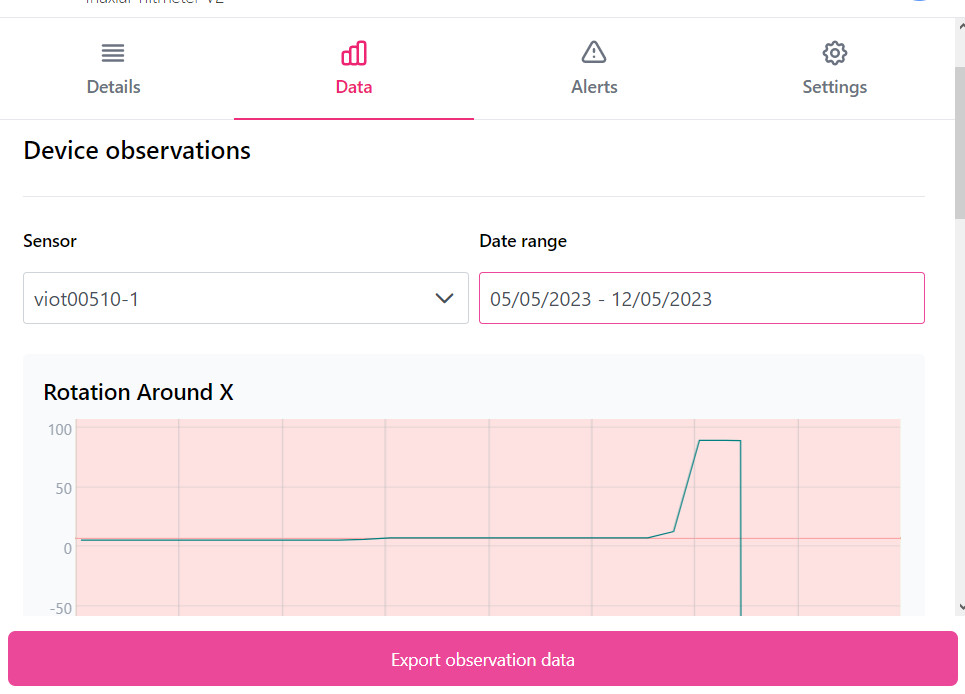Click the Data bar chart icon

(x=354, y=53)
